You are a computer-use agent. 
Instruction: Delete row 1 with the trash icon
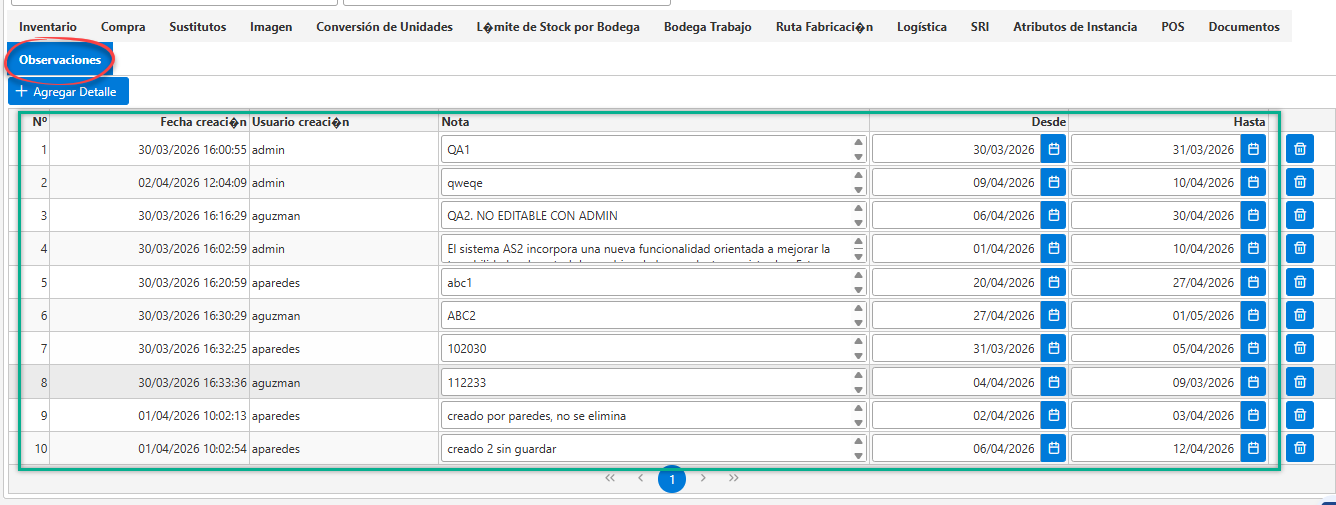[x=1300, y=150]
